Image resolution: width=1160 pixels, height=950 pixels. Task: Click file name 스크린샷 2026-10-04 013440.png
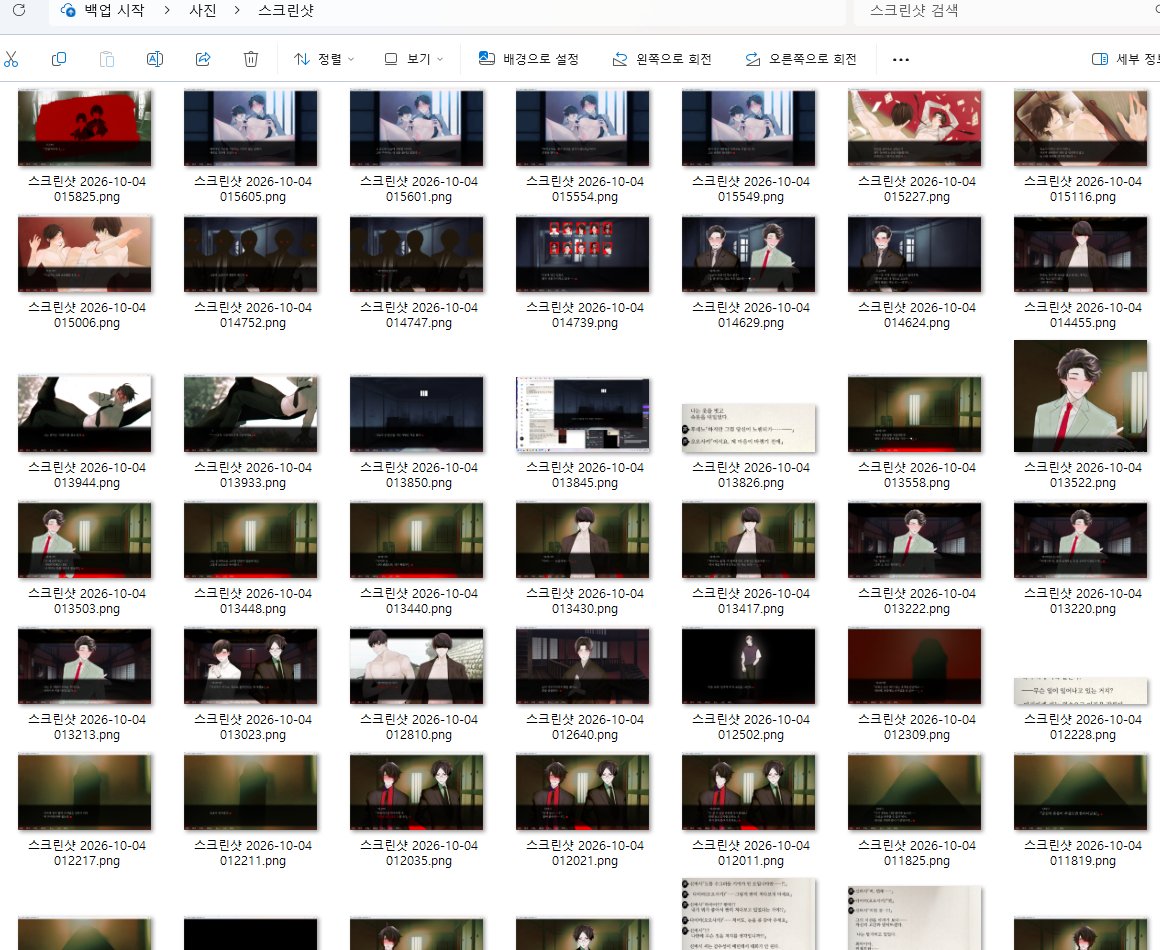pyautogui.click(x=419, y=601)
